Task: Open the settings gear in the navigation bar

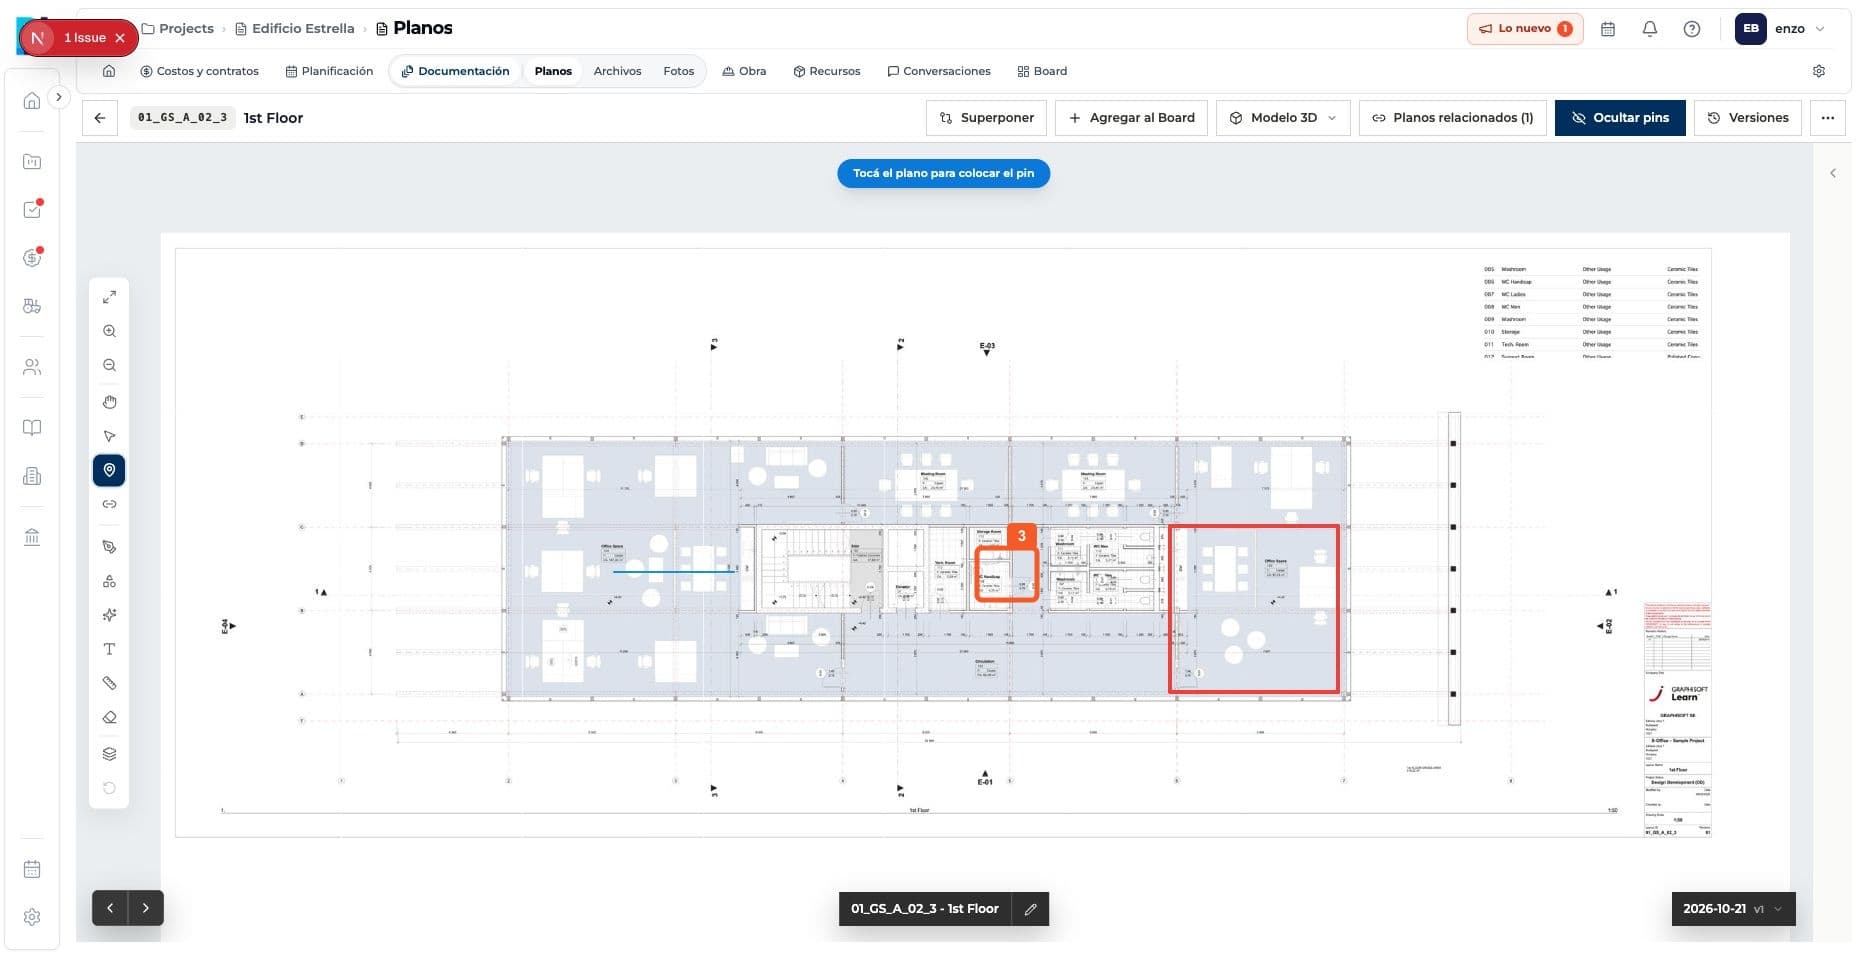Action: pyautogui.click(x=1819, y=71)
